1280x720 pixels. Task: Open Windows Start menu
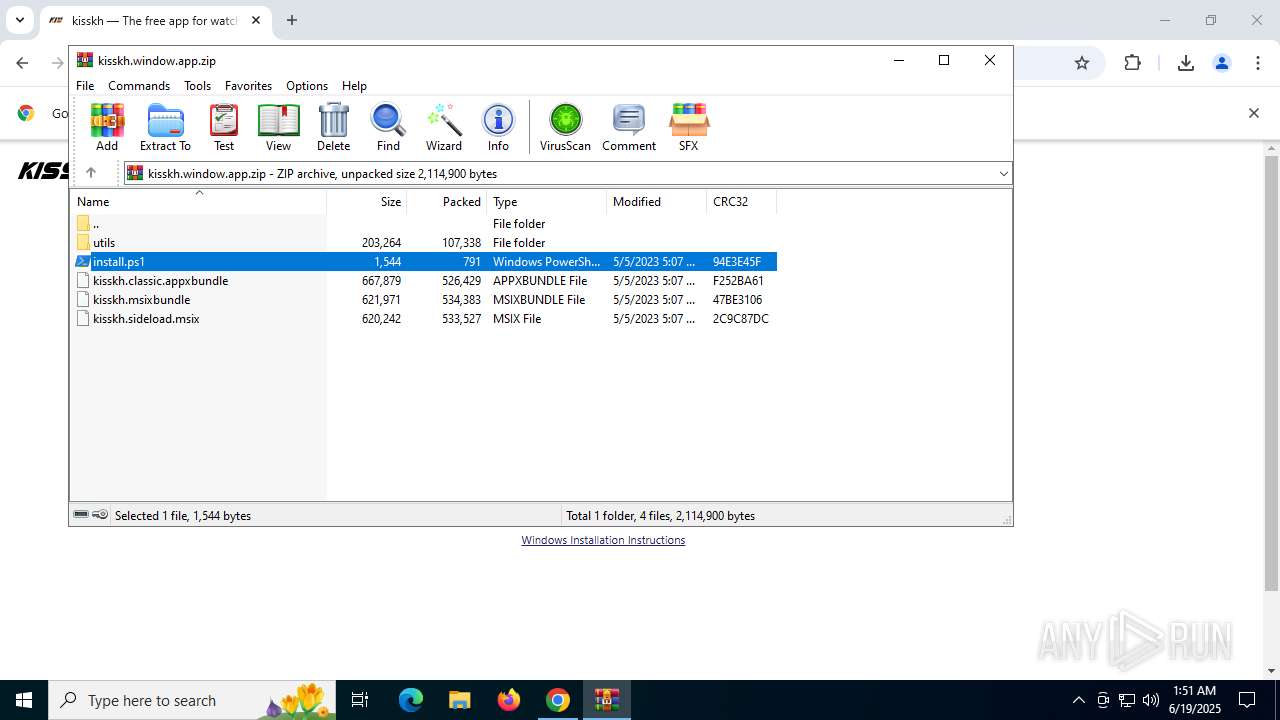[24, 700]
